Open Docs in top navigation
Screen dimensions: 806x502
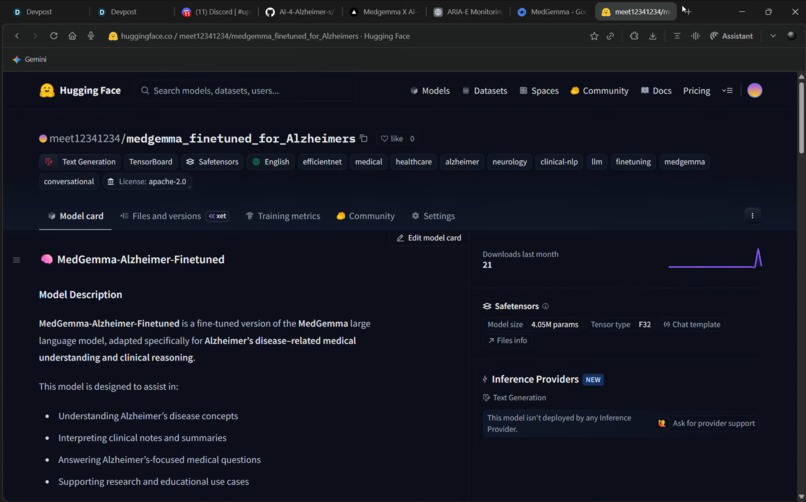(x=656, y=90)
